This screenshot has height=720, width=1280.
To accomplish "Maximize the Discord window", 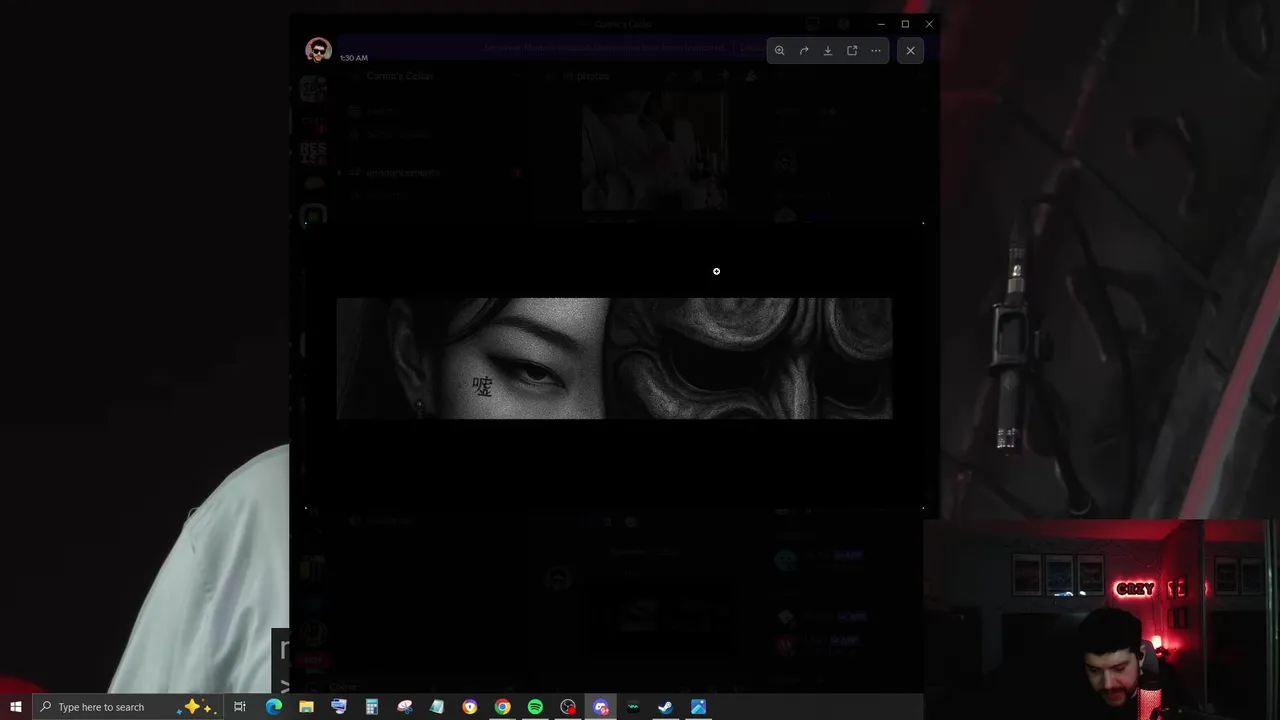I will click(x=905, y=24).
